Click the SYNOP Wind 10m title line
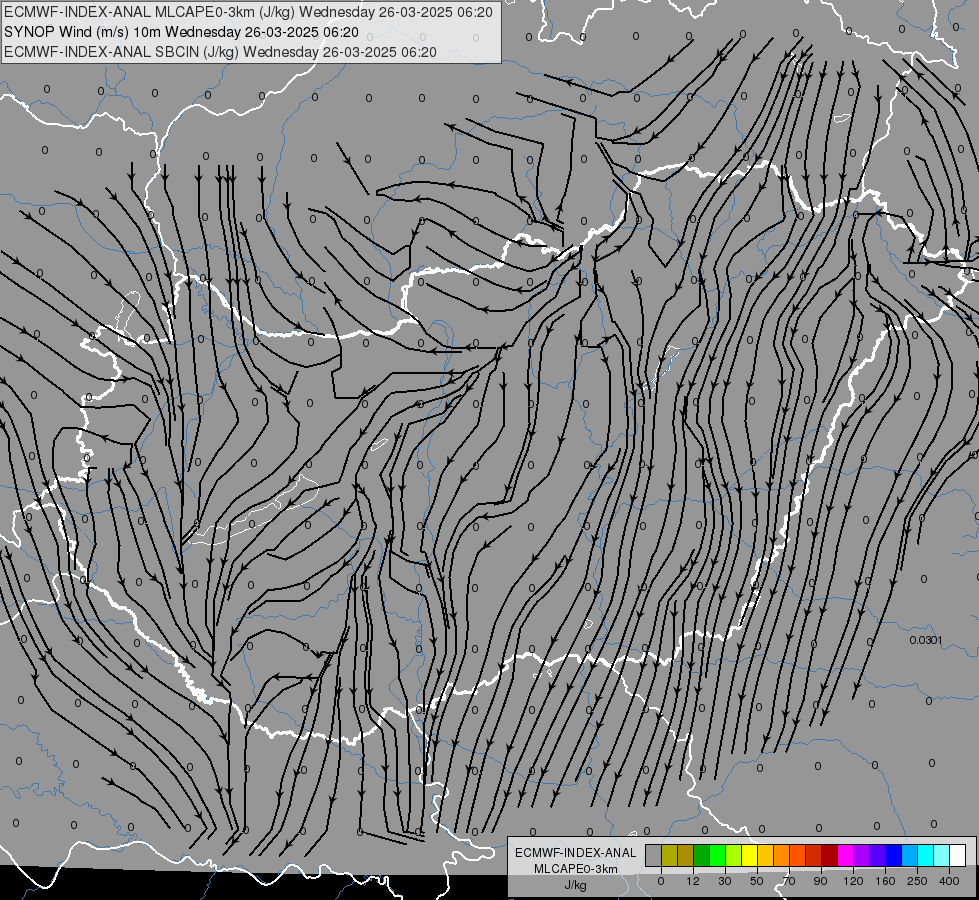 (x=181, y=32)
